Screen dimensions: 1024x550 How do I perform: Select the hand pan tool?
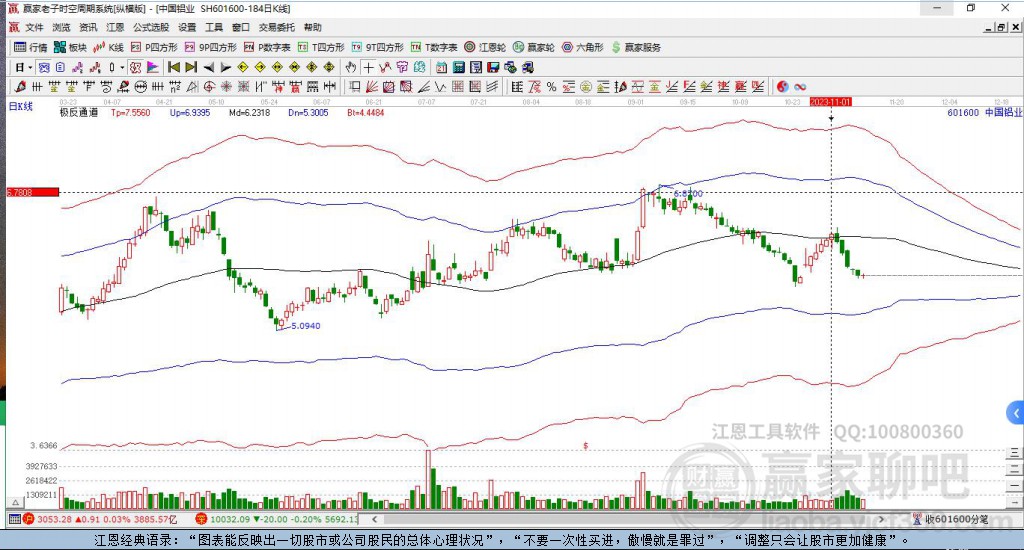point(351,67)
